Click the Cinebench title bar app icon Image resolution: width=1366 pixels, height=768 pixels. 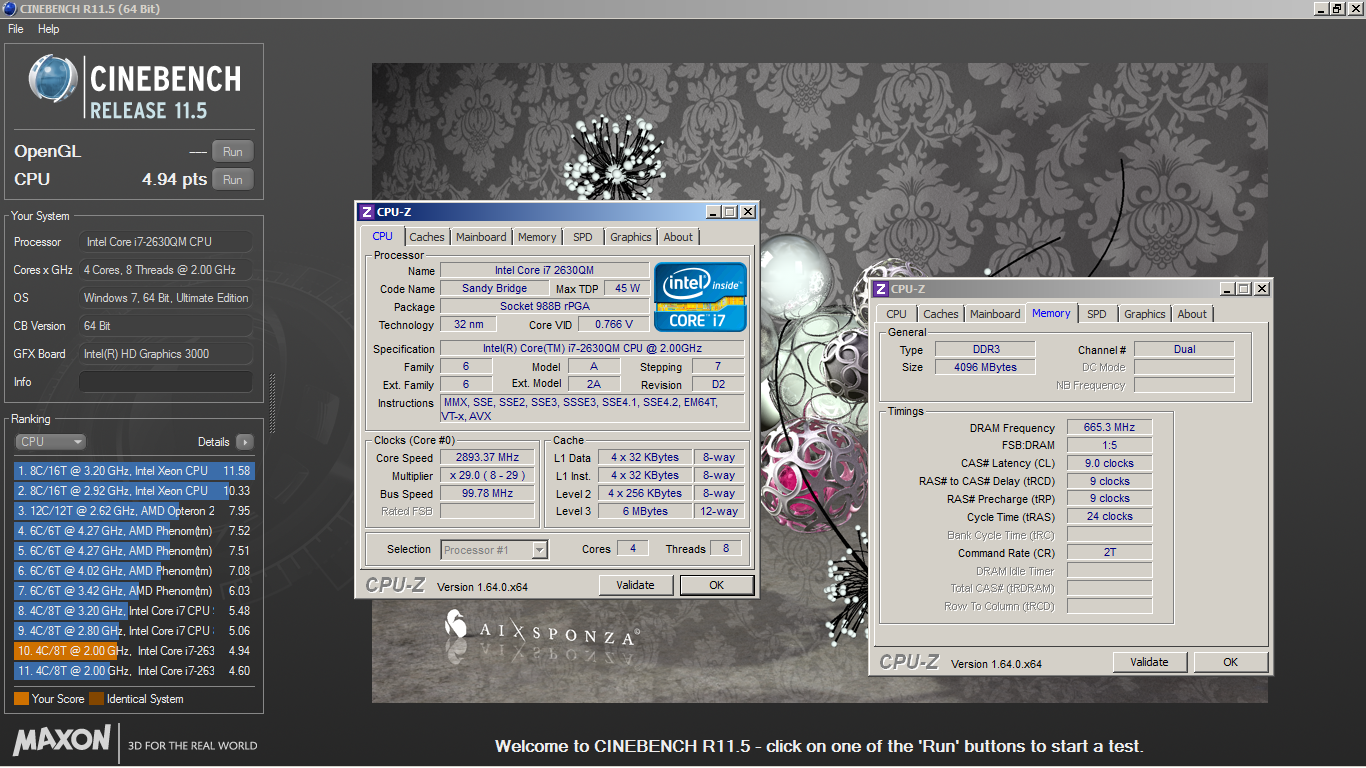9,9
